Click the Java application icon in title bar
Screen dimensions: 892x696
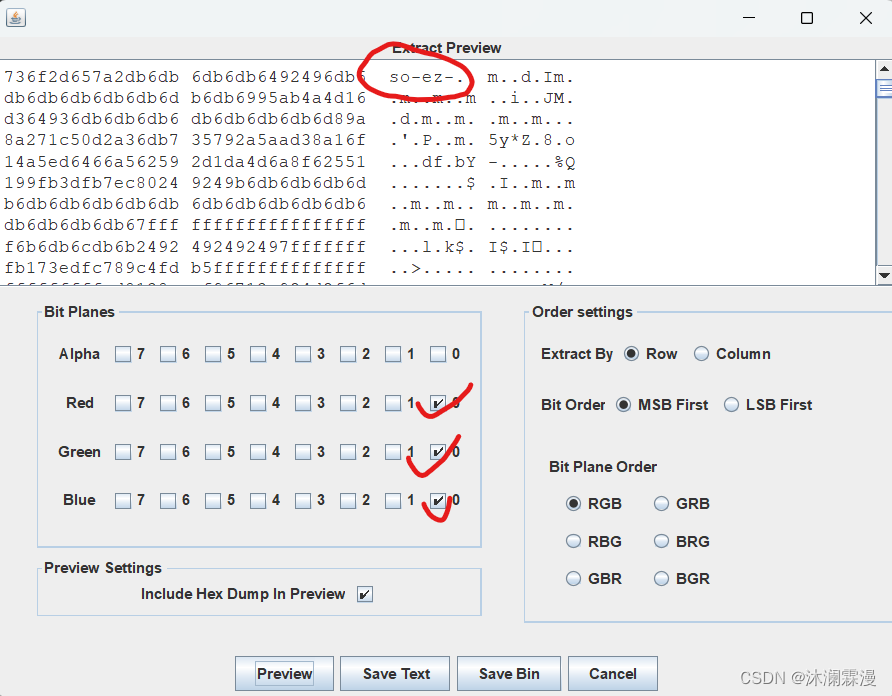16,18
